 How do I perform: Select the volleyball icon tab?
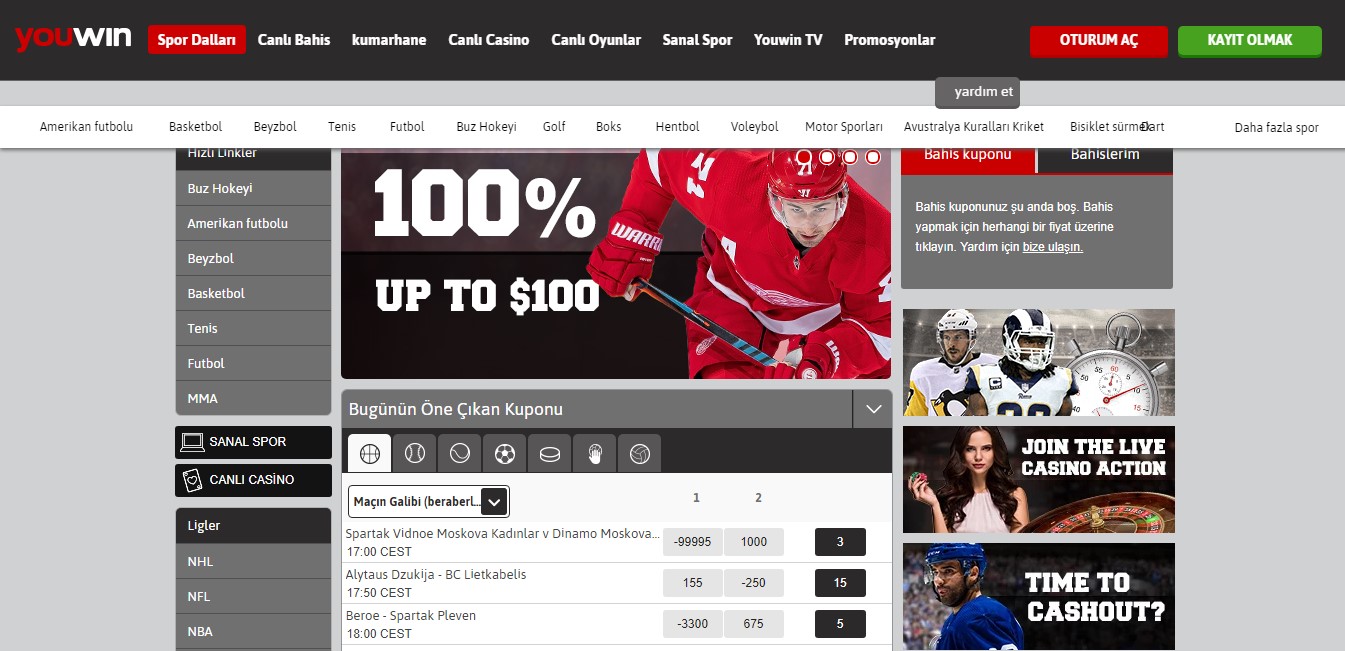coord(640,454)
